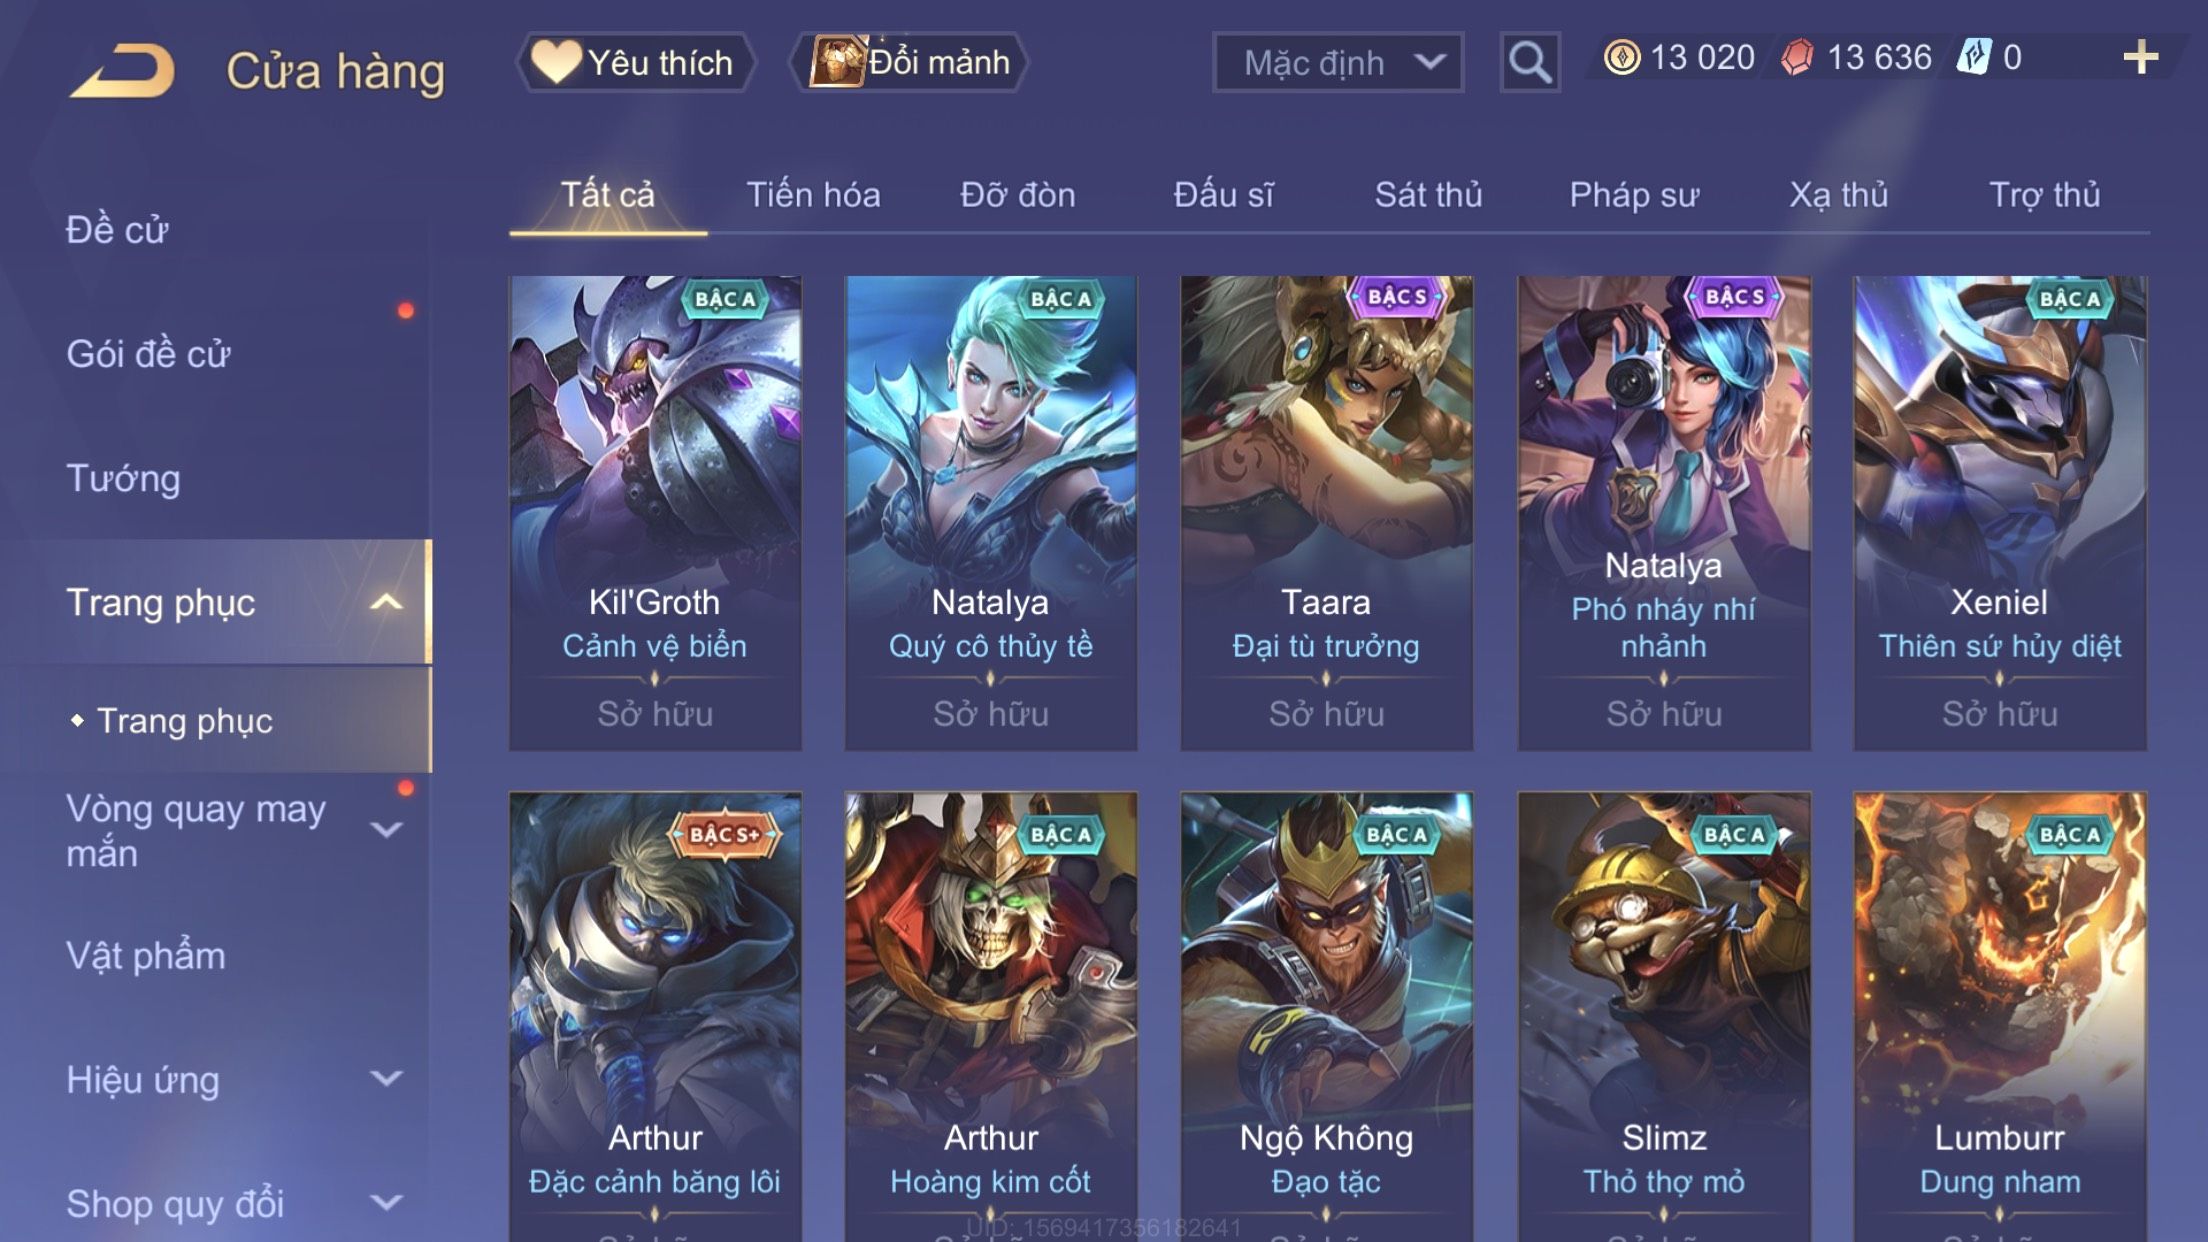Tap the blue voucher currency icon
Screen dimensions: 2208x1242
pyautogui.click(x=1974, y=57)
